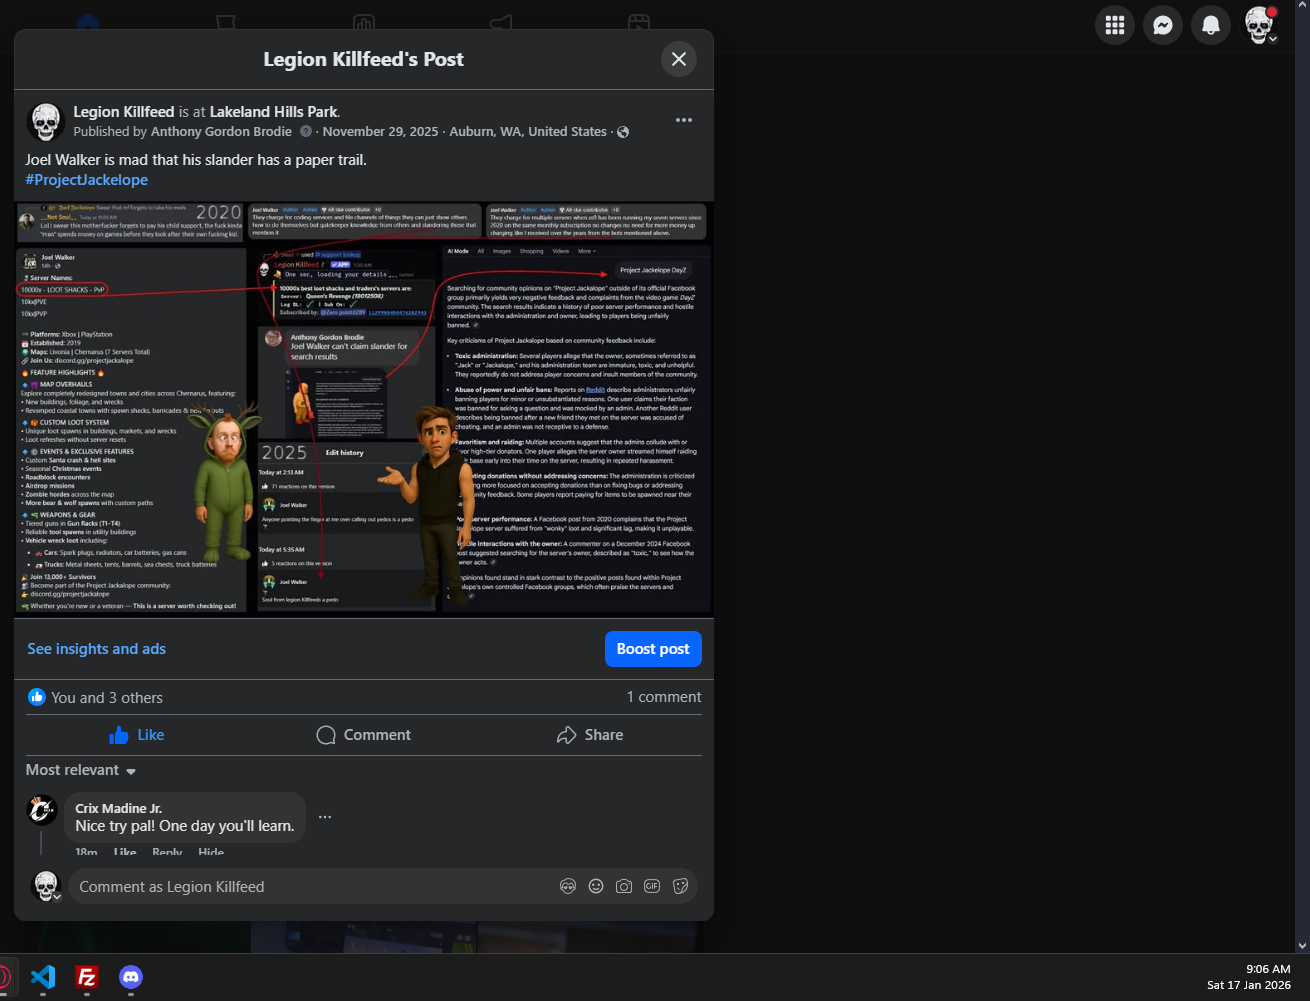Expand the Most relevant comment sort dropdown
This screenshot has width=1310, height=1001.
[81, 770]
